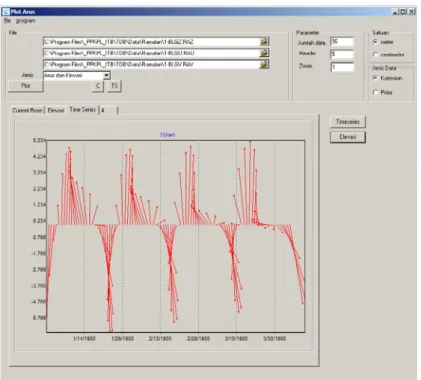The width and height of the screenshot is (421, 380).
Task: Switch to the Current Rose tab
Action: coord(27,110)
